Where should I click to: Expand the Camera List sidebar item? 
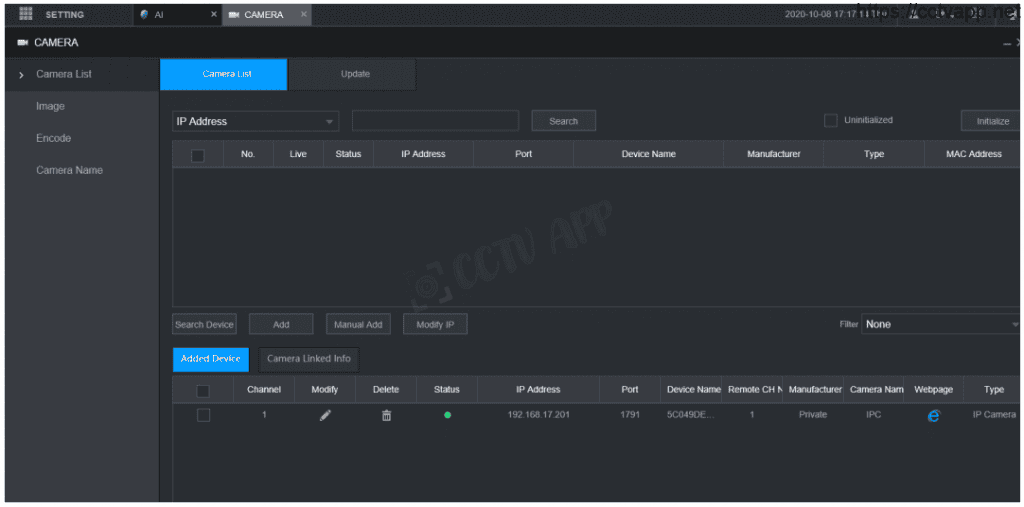tap(64, 74)
